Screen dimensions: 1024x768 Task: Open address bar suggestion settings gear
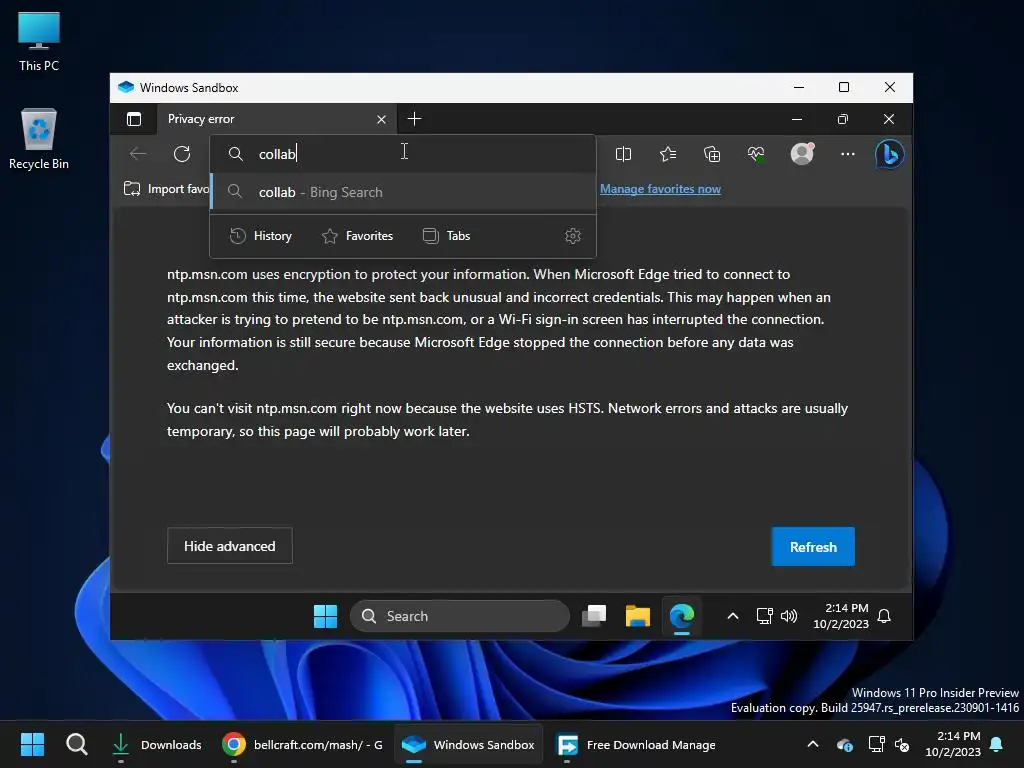click(573, 236)
